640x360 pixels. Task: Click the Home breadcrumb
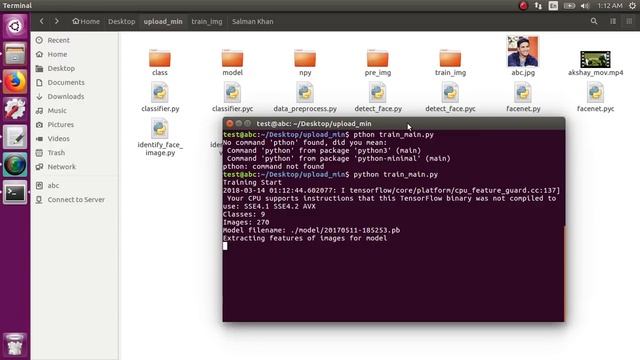point(86,21)
